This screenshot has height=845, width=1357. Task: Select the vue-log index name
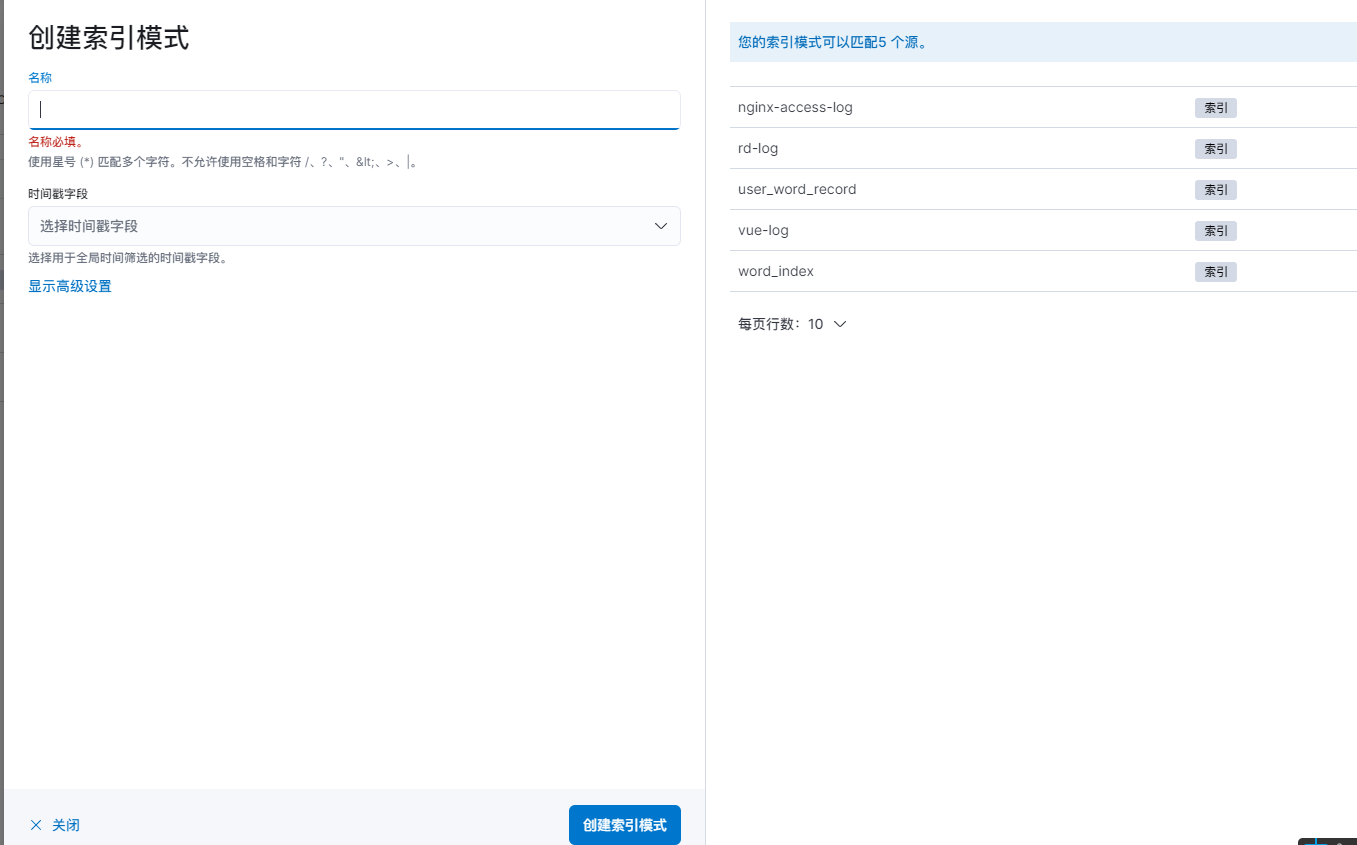pyautogui.click(x=763, y=230)
